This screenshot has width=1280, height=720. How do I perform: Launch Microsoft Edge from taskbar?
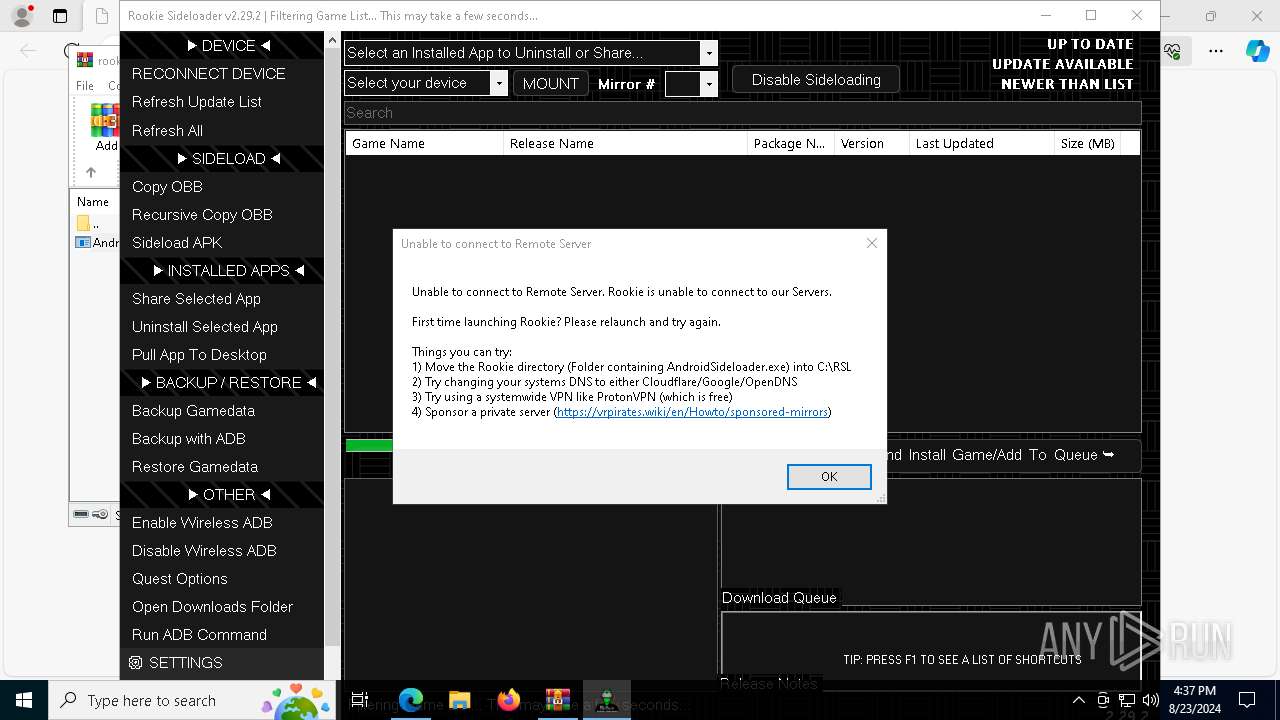(411, 700)
